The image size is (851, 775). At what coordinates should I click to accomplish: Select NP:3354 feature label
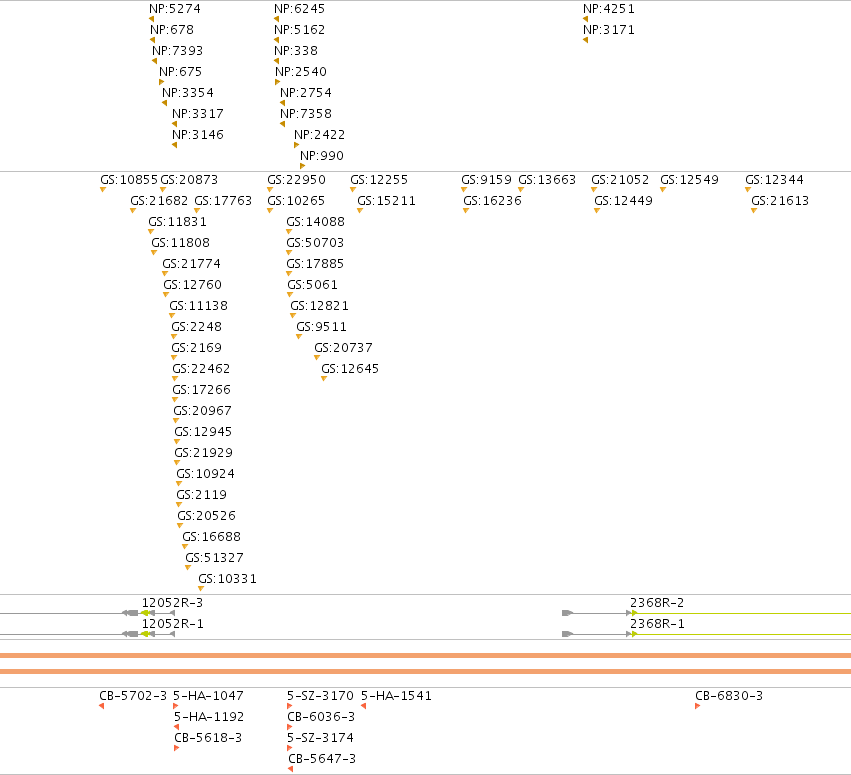pos(188,93)
